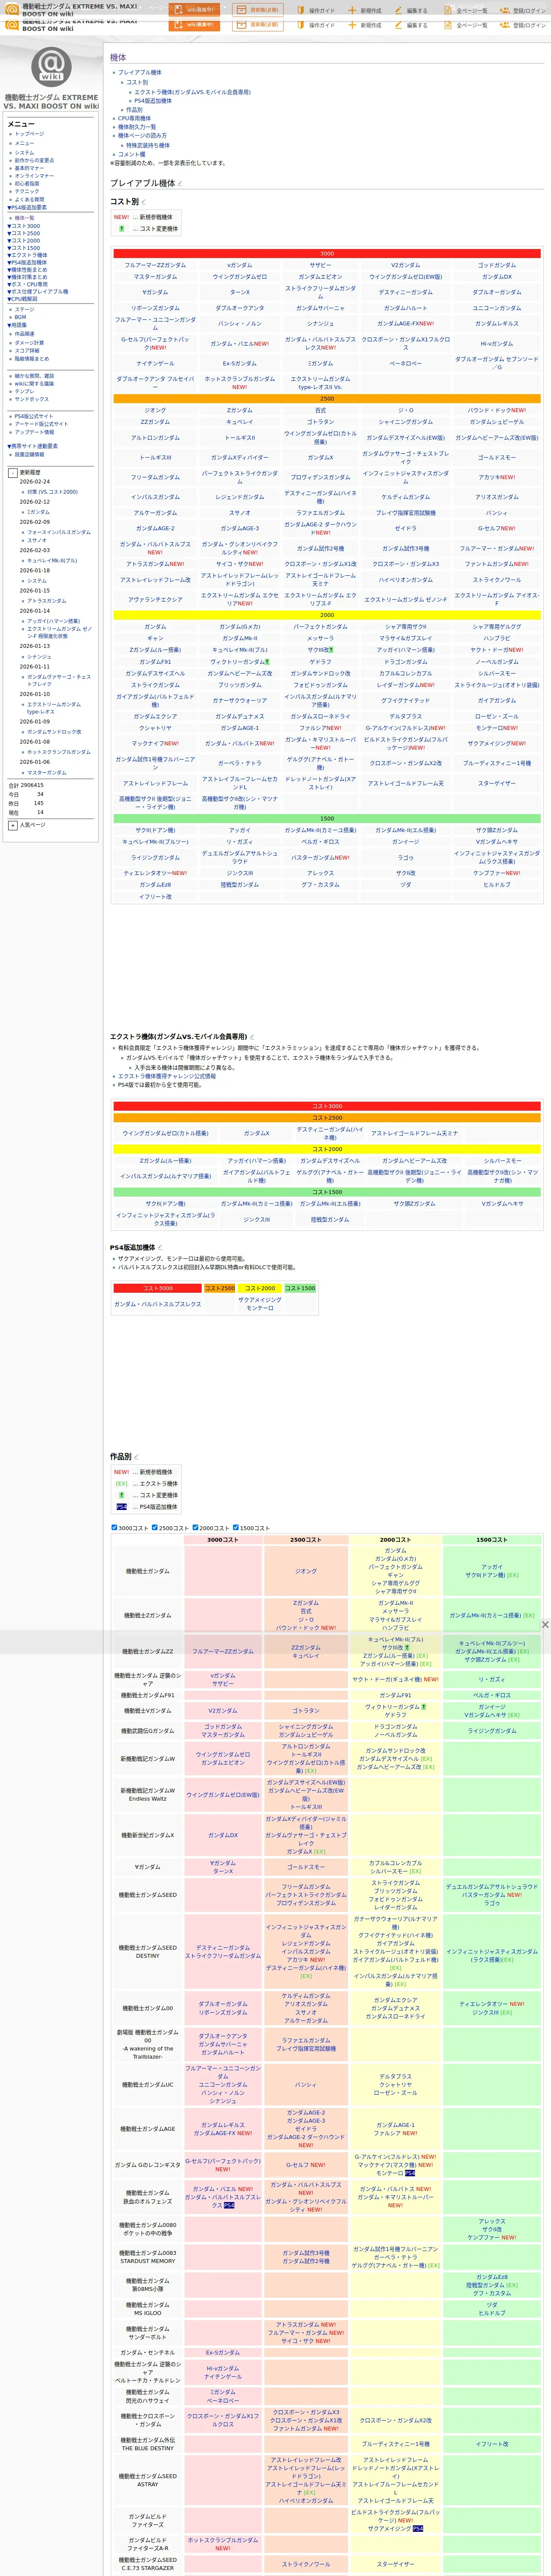Expand ▼コスト2000 in the sidebar menu
The image size is (551, 2576).
pyautogui.click(x=24, y=241)
